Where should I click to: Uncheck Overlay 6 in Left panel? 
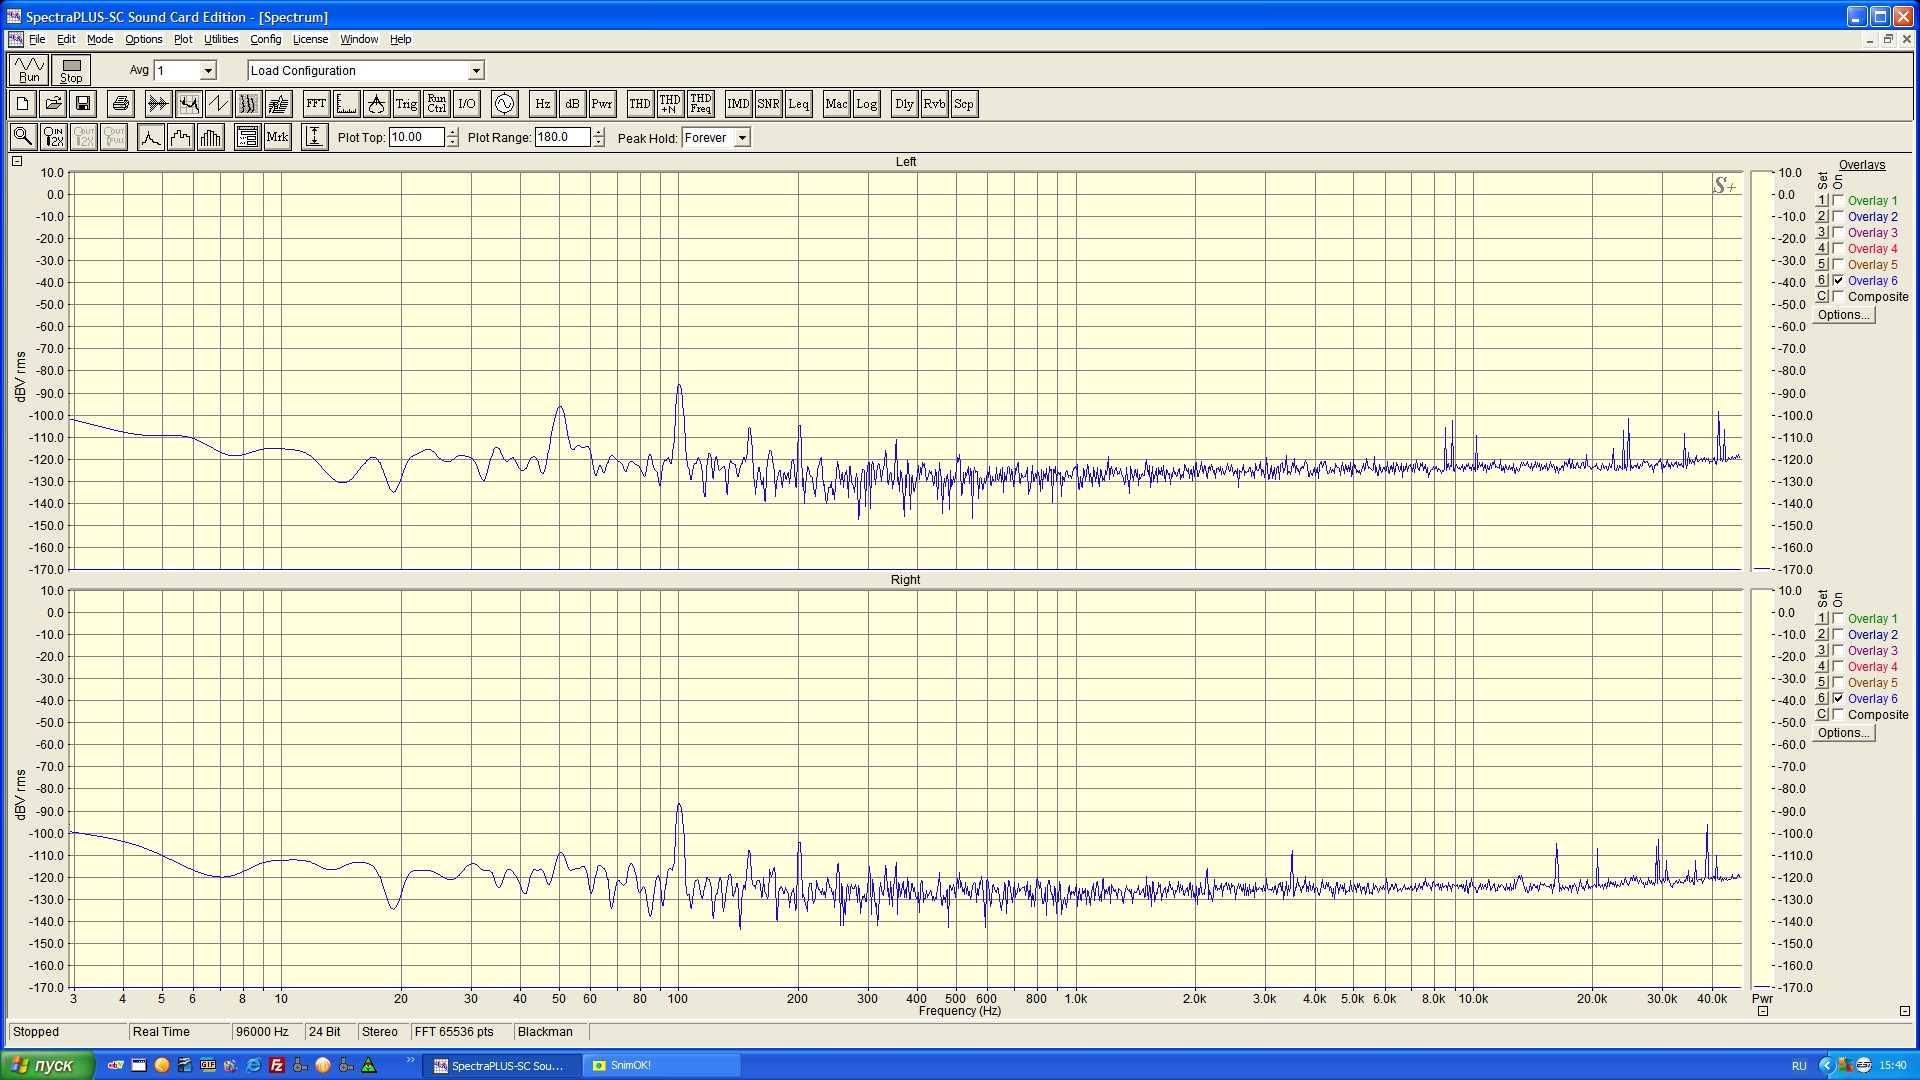pyautogui.click(x=1838, y=281)
